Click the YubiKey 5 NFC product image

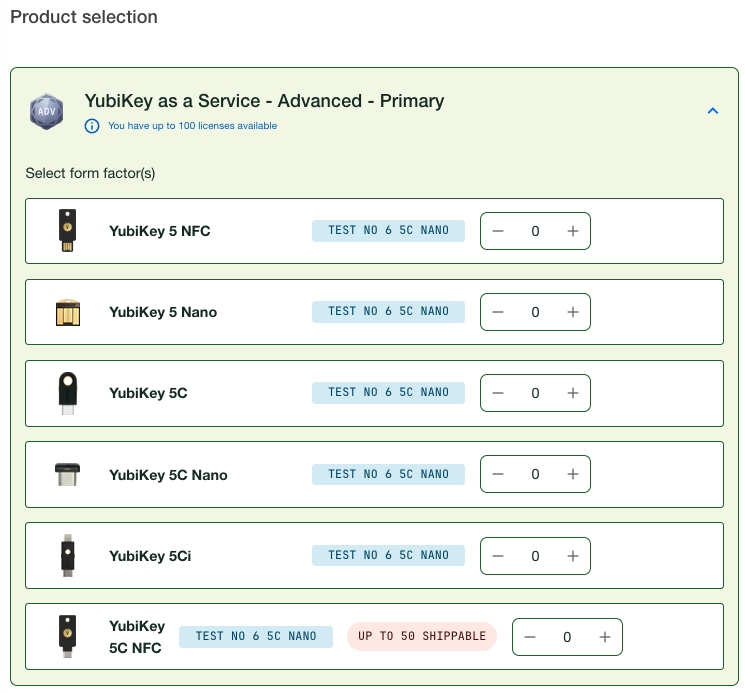(67, 230)
